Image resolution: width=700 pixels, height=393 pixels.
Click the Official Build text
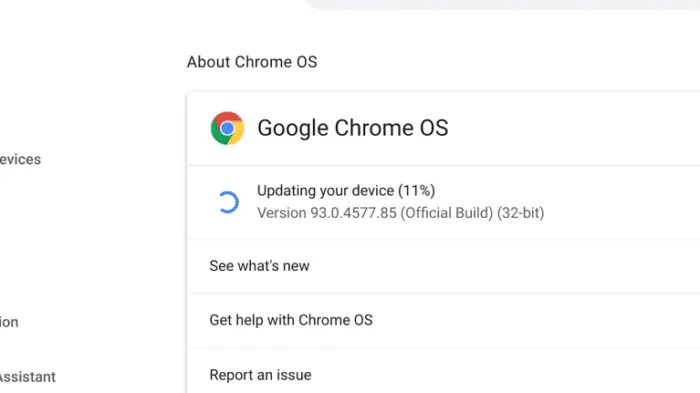[x=446, y=213]
